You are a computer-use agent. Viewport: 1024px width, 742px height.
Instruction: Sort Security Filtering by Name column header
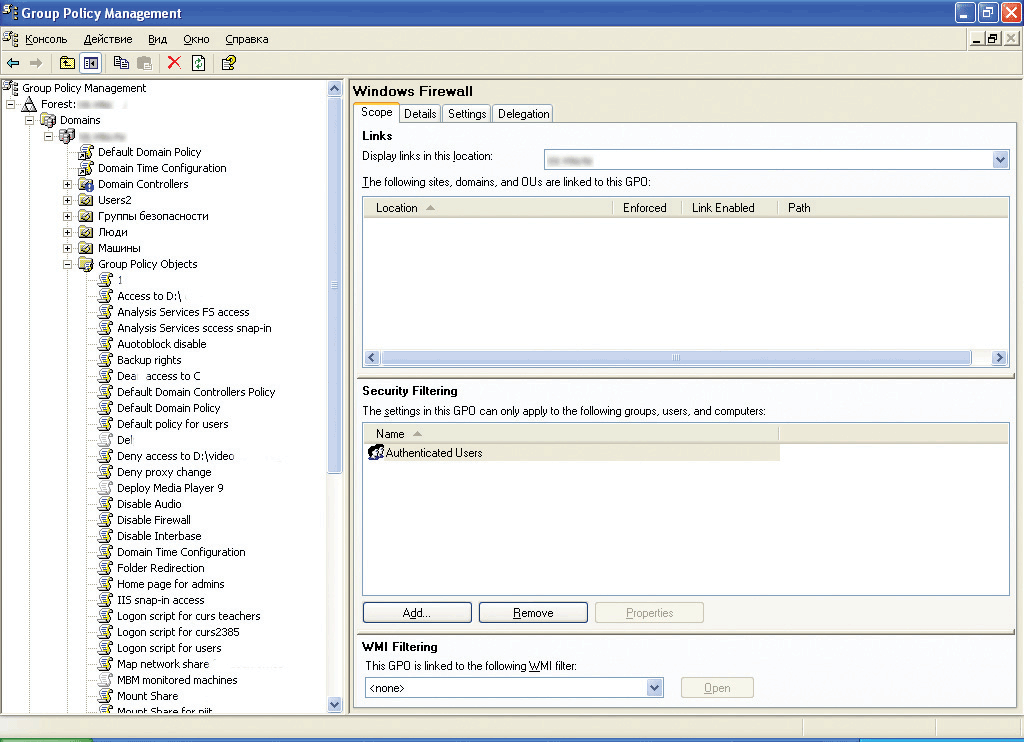[x=571, y=434]
